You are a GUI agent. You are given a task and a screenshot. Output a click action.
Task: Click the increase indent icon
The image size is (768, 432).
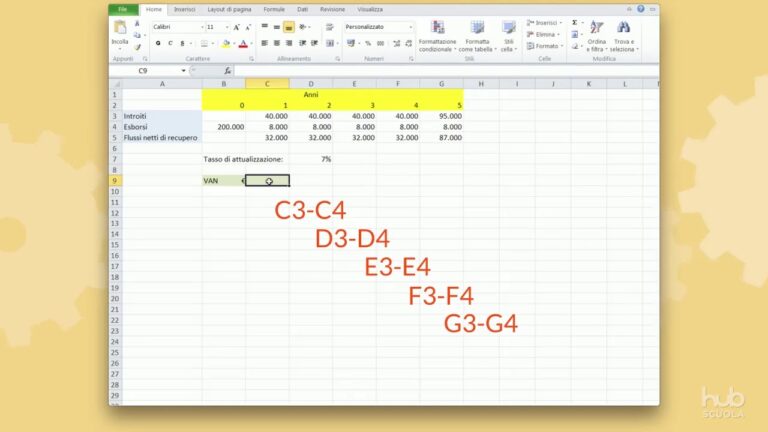[314, 44]
